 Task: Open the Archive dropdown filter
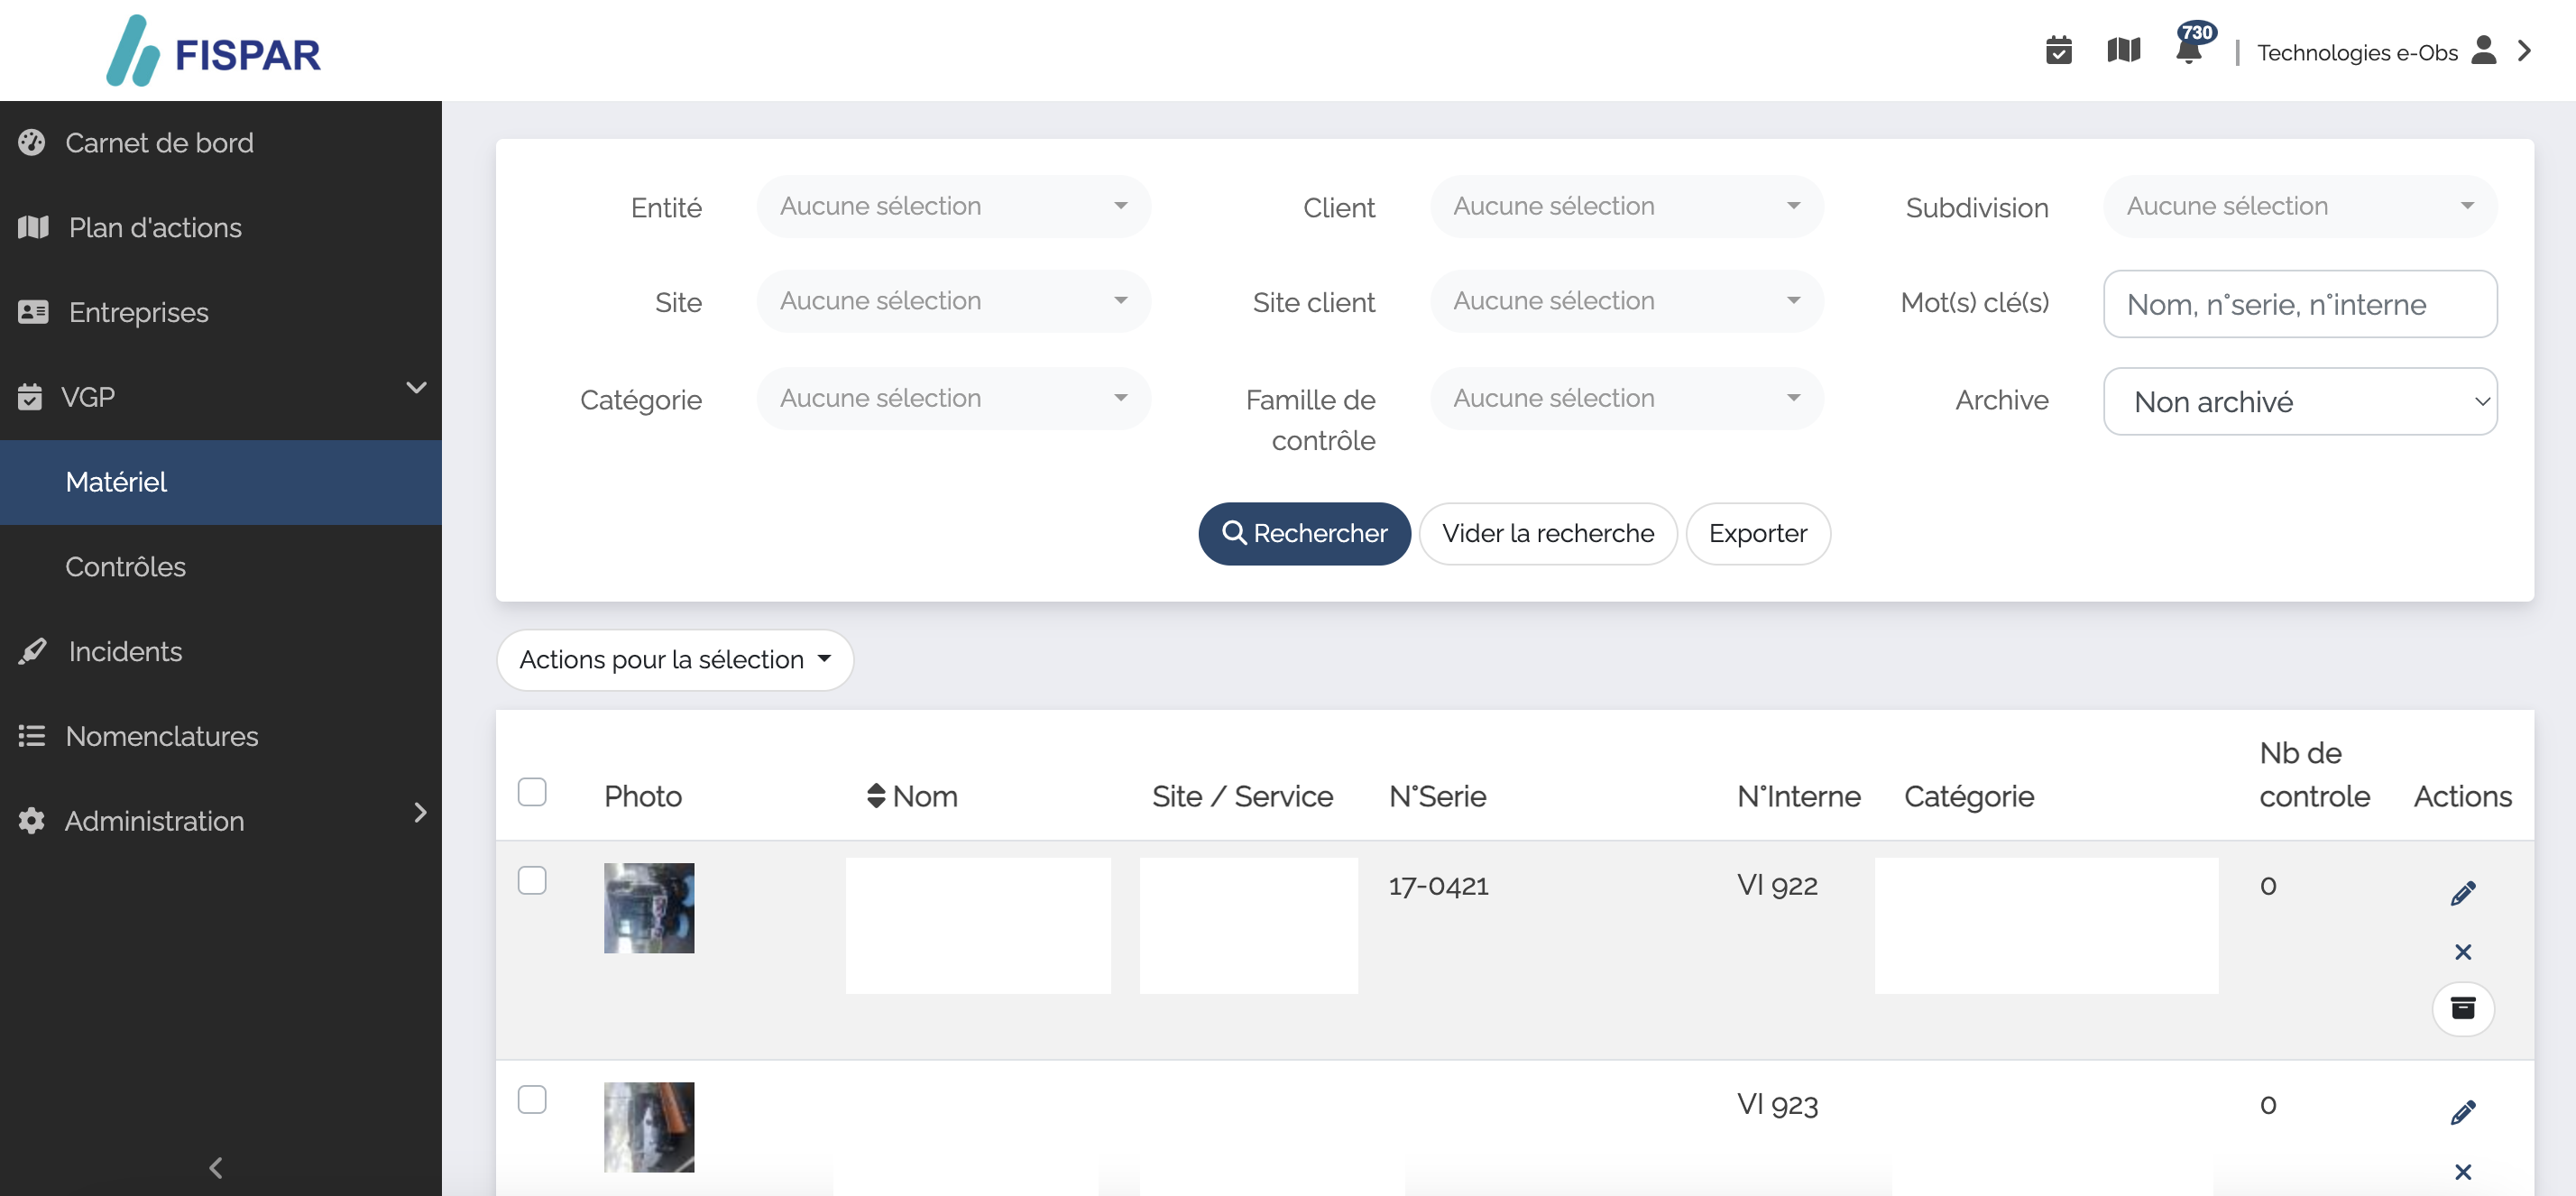click(2298, 400)
